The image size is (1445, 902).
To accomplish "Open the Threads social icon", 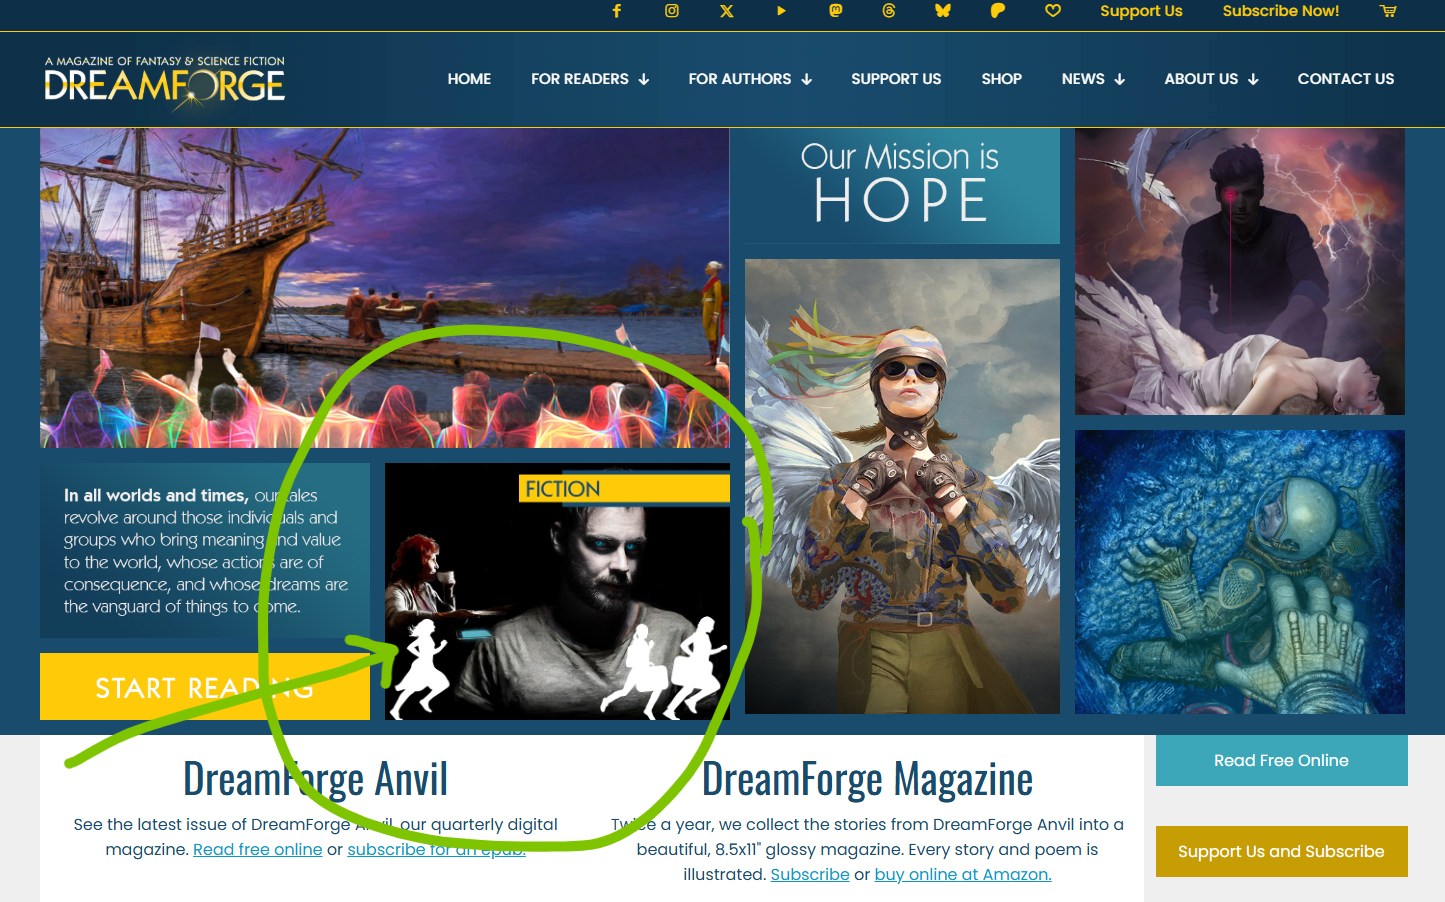I will tap(889, 12).
